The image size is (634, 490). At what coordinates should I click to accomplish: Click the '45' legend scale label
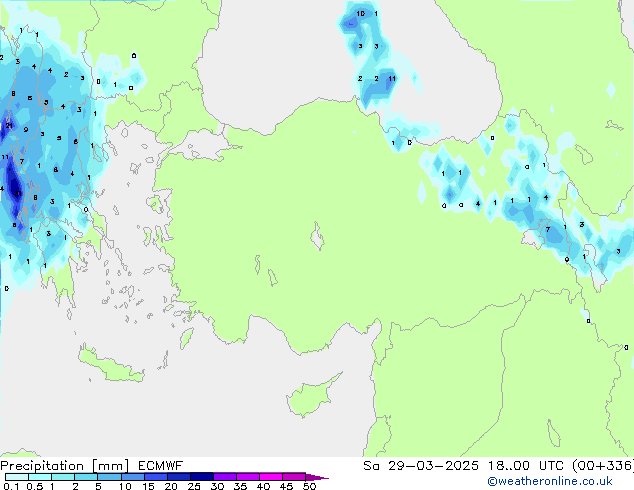[286, 486]
